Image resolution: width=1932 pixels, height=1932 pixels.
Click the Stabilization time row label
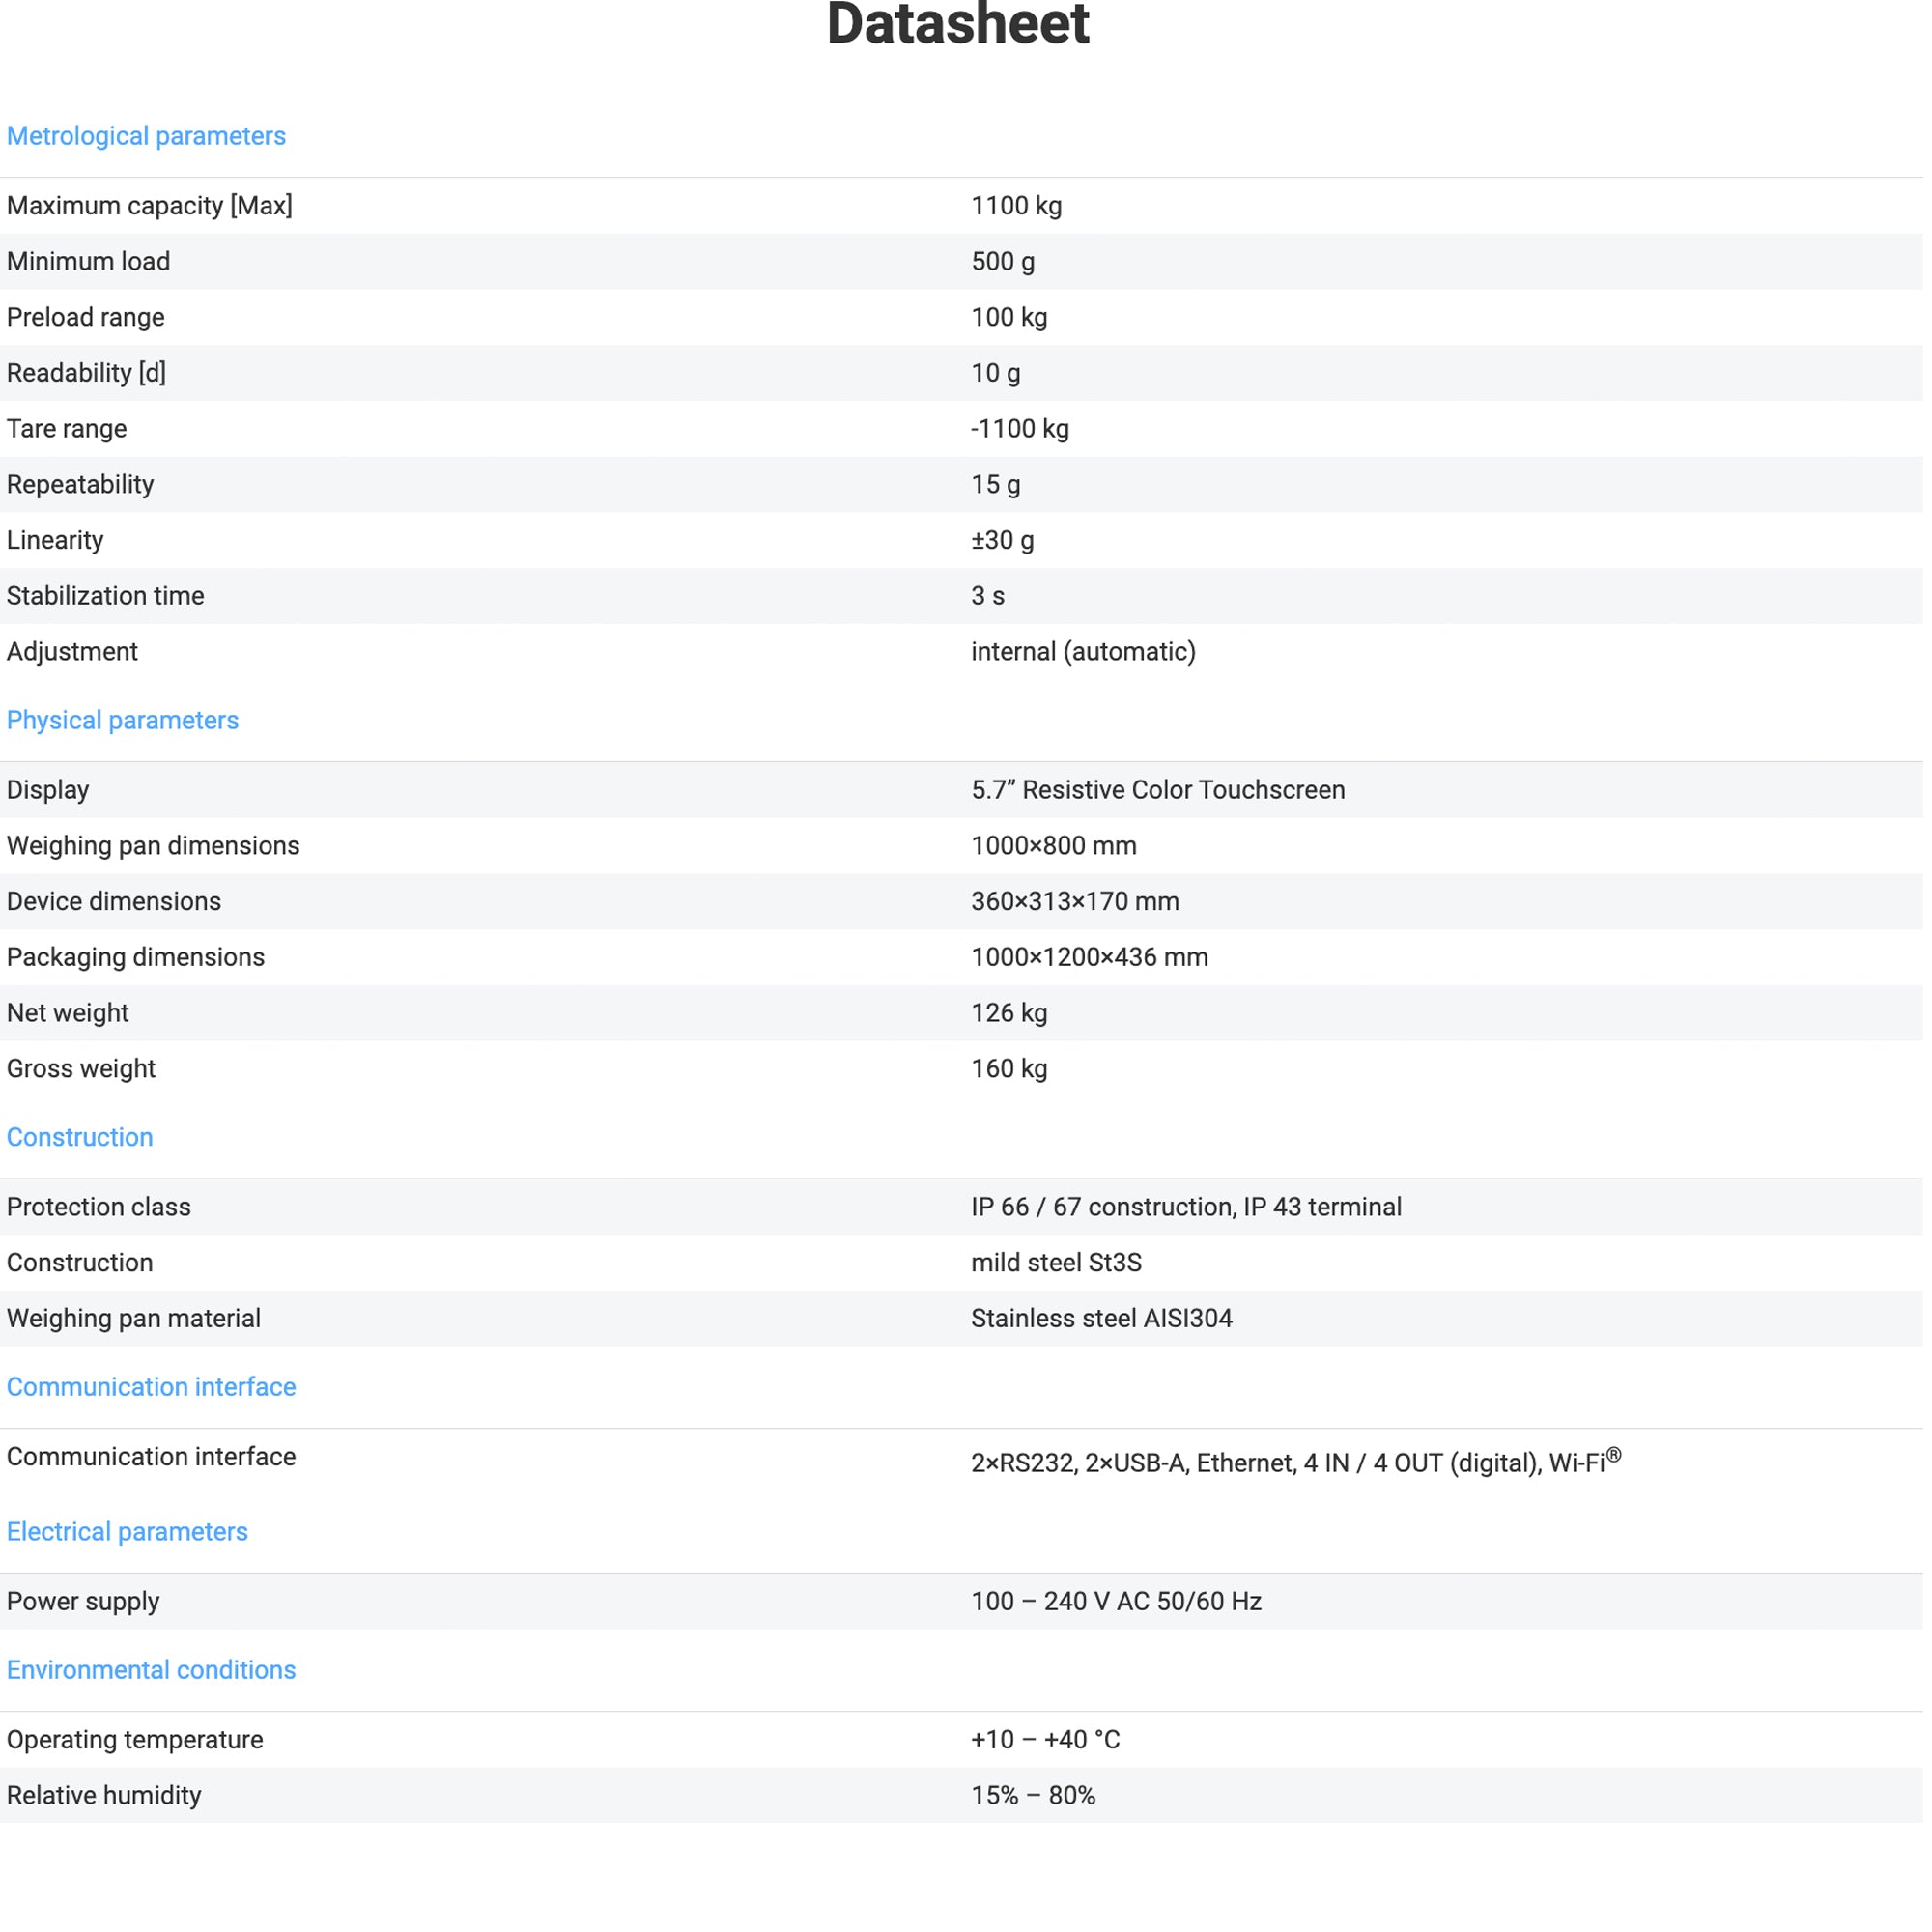(105, 596)
